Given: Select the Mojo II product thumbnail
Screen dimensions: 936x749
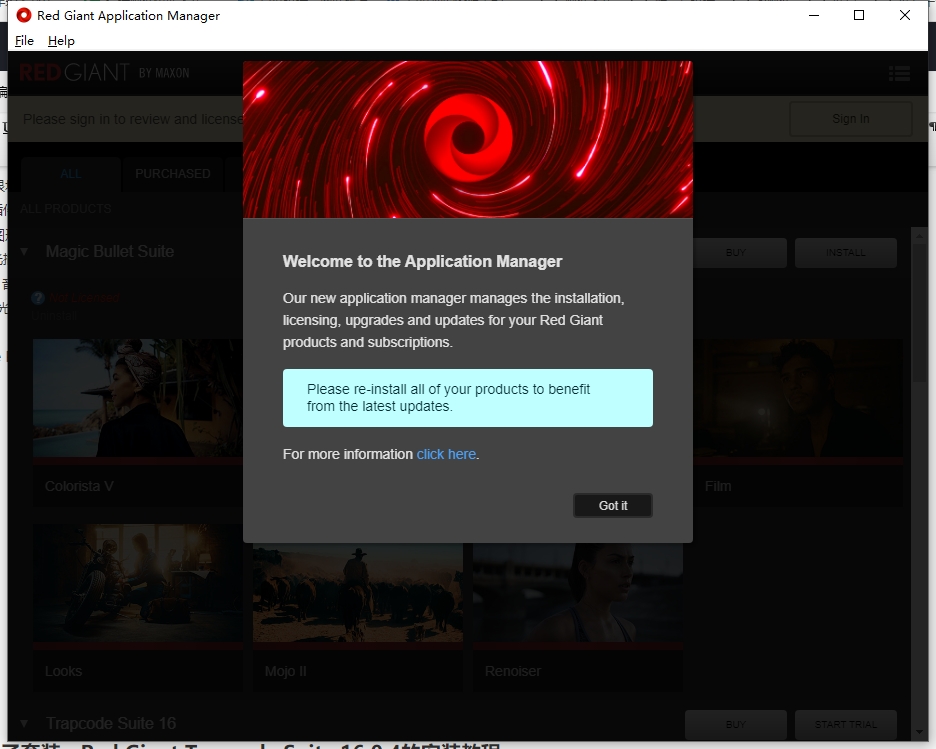Looking at the screenshot, I should coord(358,592).
